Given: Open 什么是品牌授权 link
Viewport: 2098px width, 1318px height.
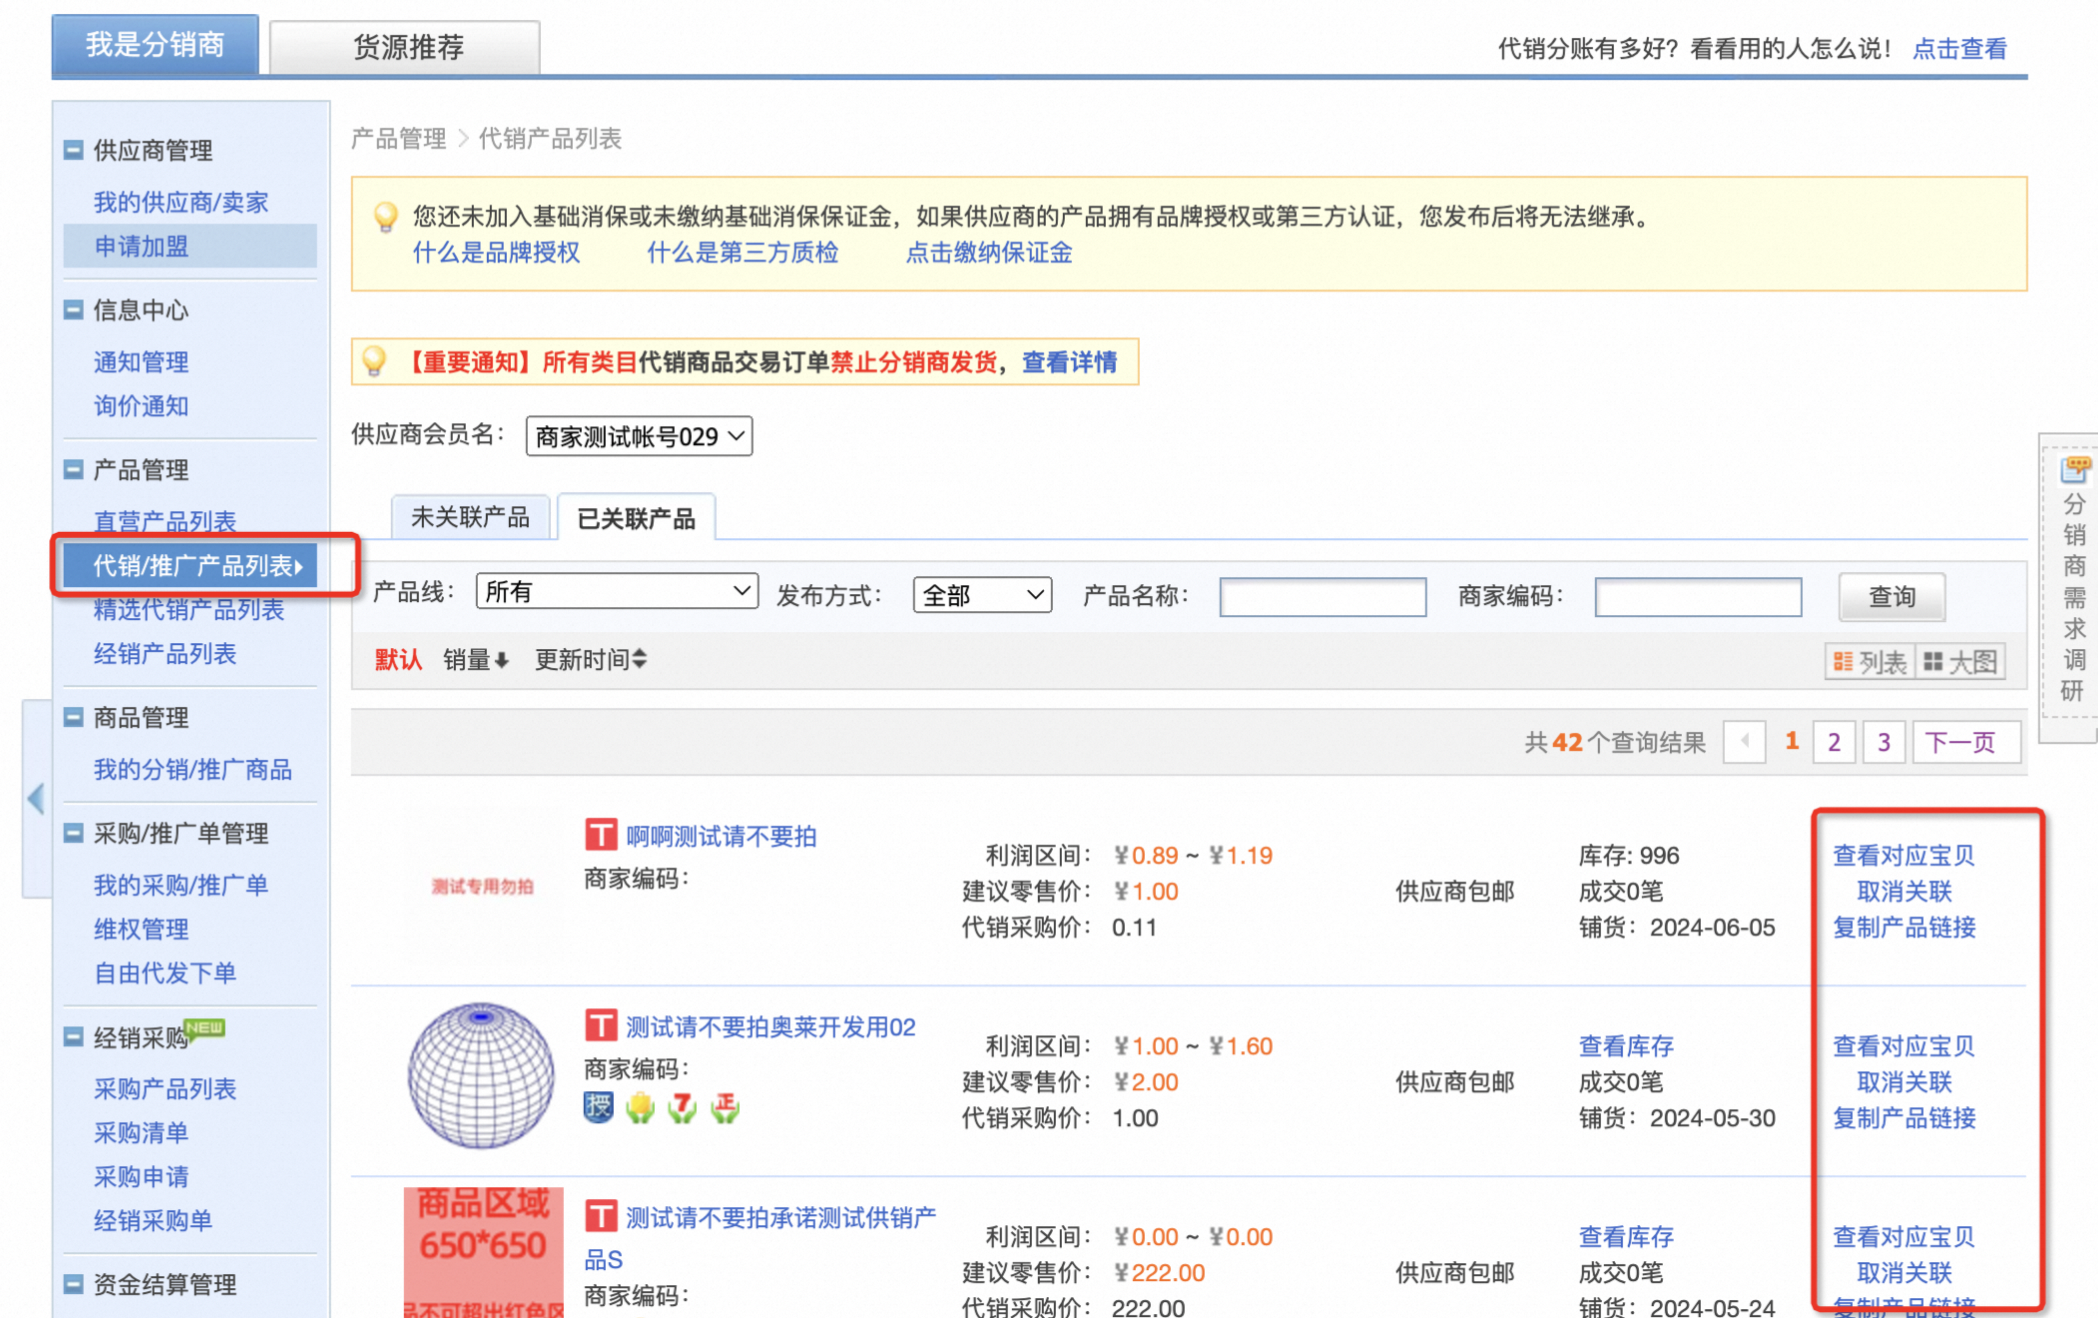Looking at the screenshot, I should (x=496, y=252).
